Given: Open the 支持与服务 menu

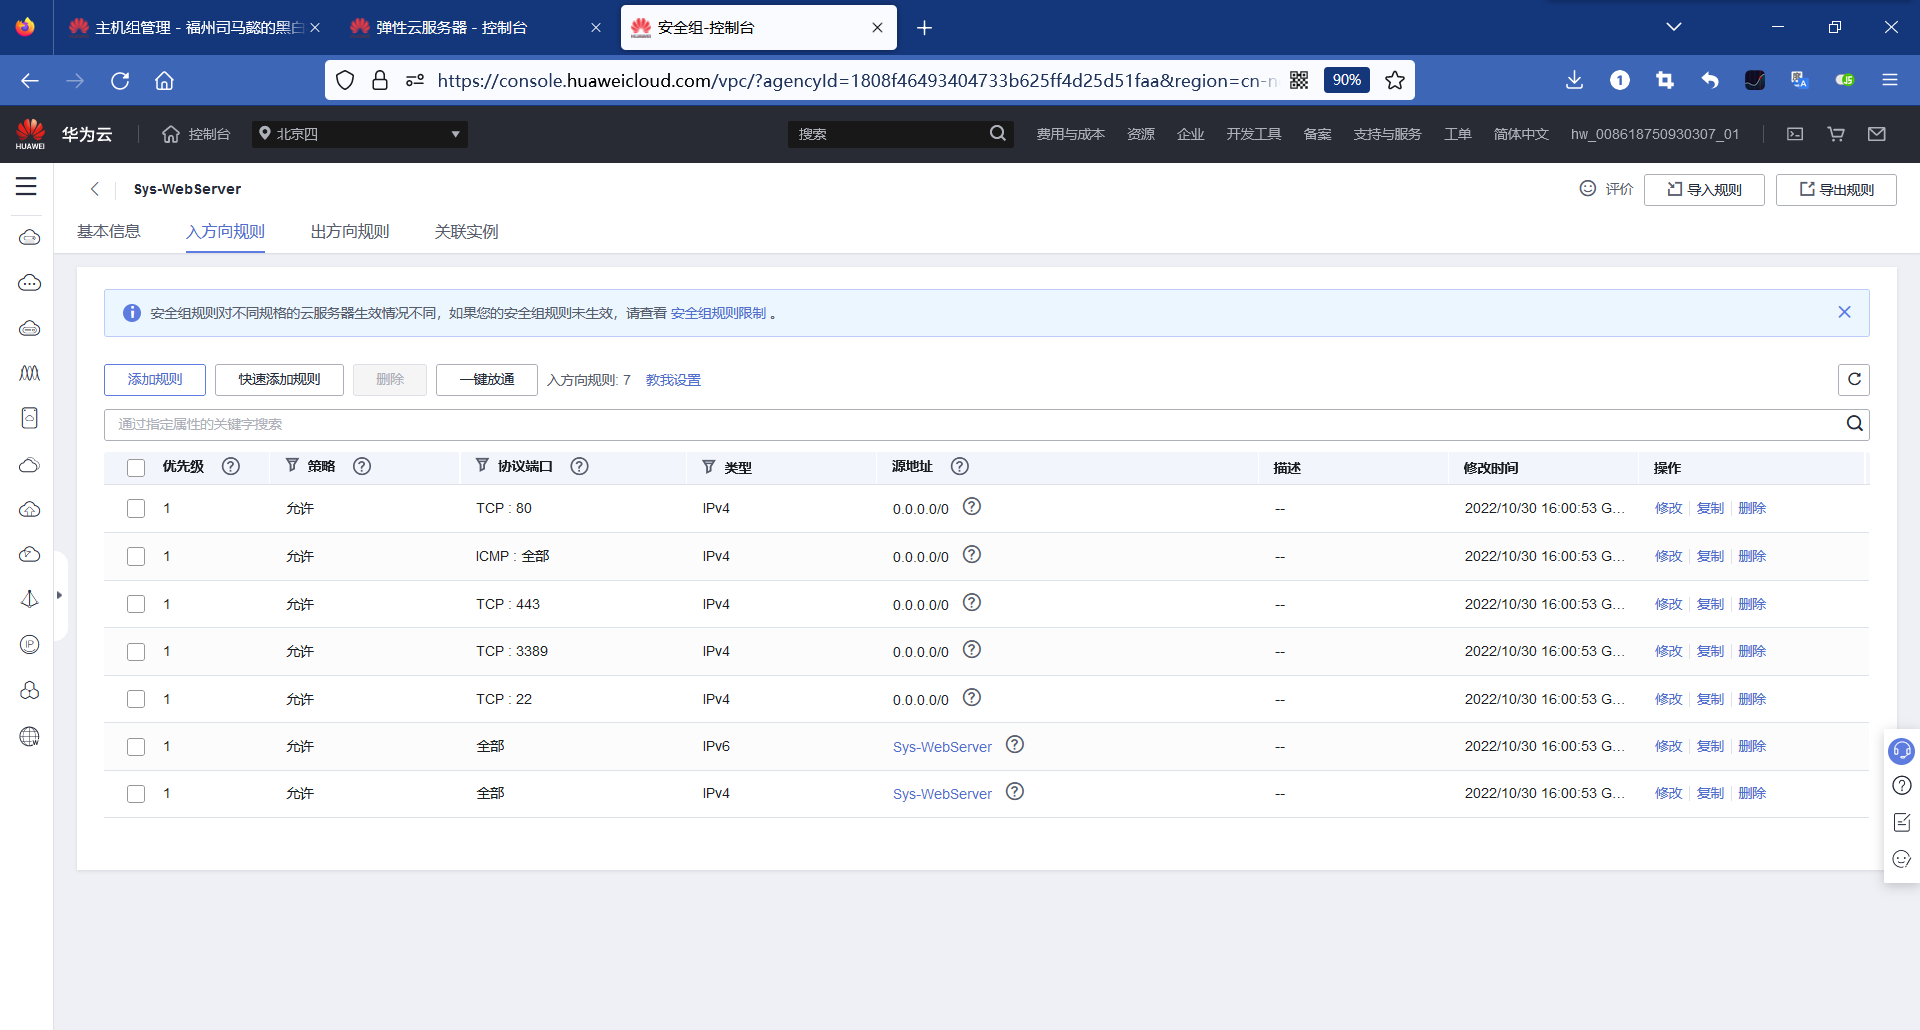Looking at the screenshot, I should (x=1387, y=134).
